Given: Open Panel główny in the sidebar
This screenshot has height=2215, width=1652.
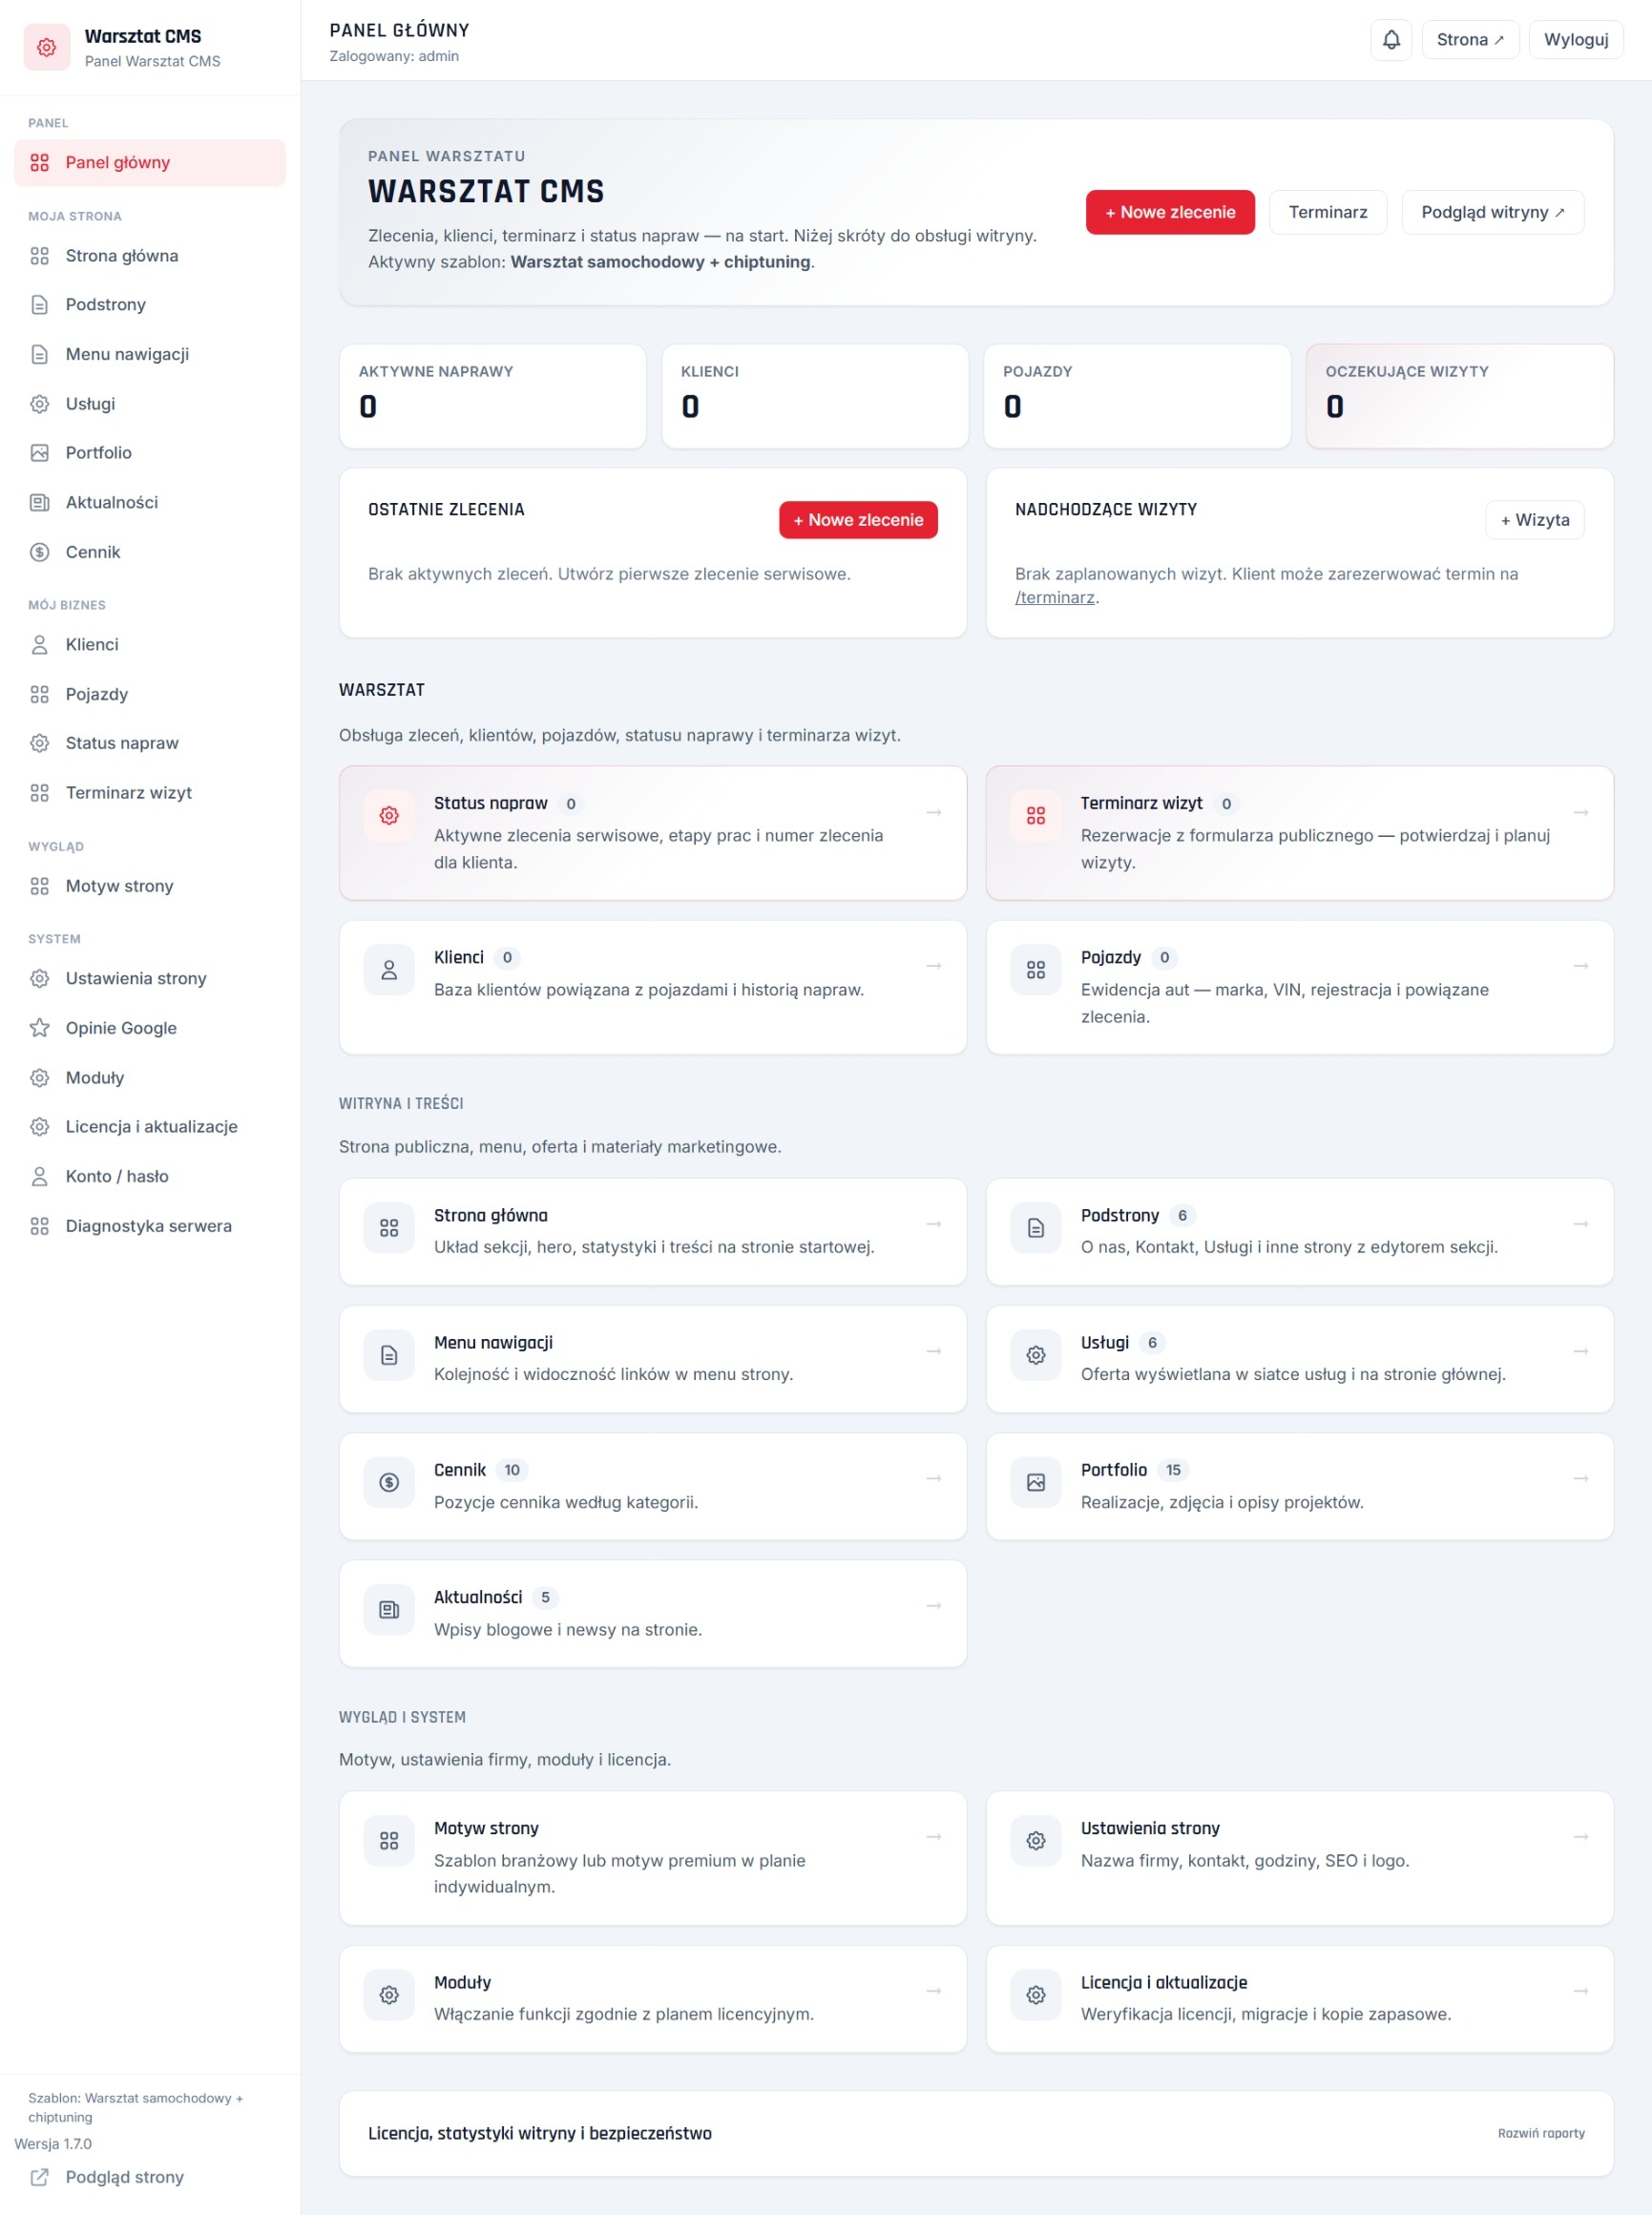Looking at the screenshot, I should pos(150,163).
